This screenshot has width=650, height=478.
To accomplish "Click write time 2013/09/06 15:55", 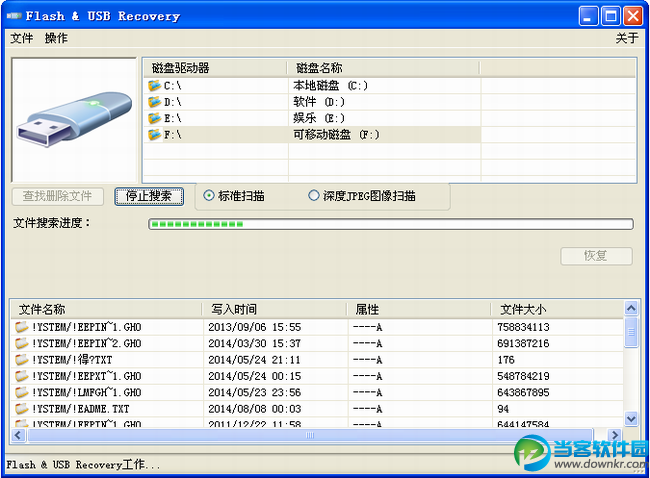I will click(x=255, y=327).
